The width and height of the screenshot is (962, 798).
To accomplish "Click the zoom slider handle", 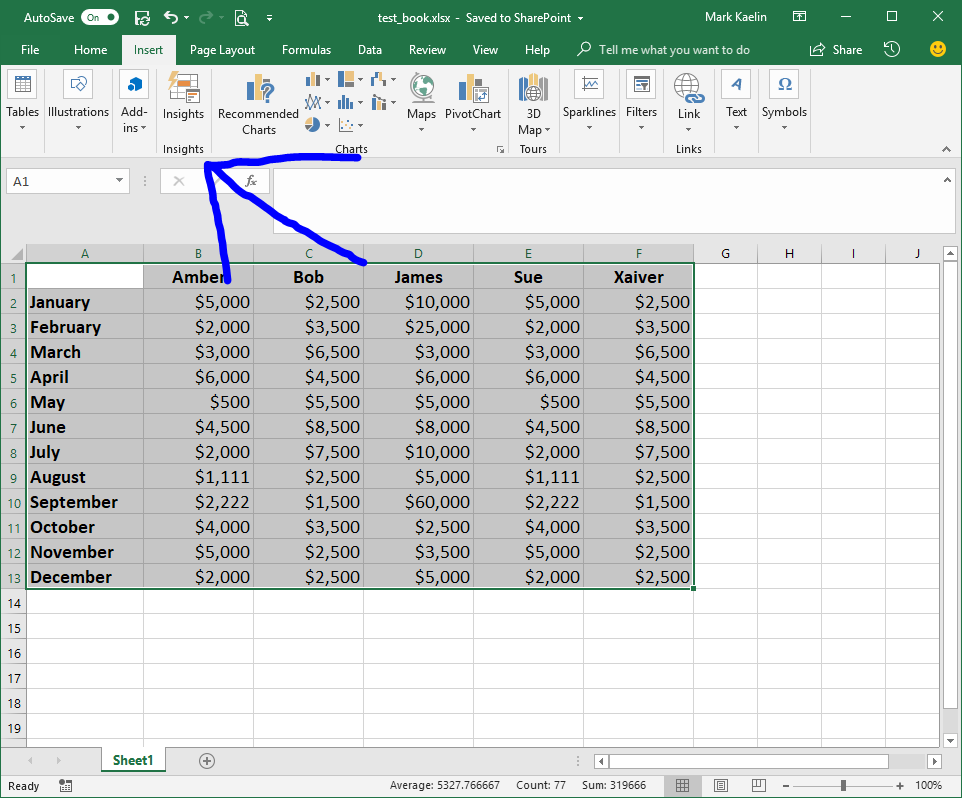I will coord(844,785).
